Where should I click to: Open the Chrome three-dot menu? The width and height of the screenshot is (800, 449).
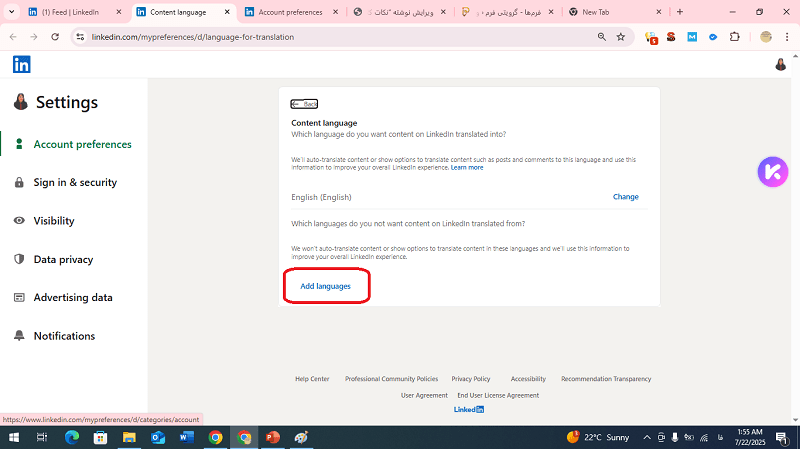pos(787,37)
